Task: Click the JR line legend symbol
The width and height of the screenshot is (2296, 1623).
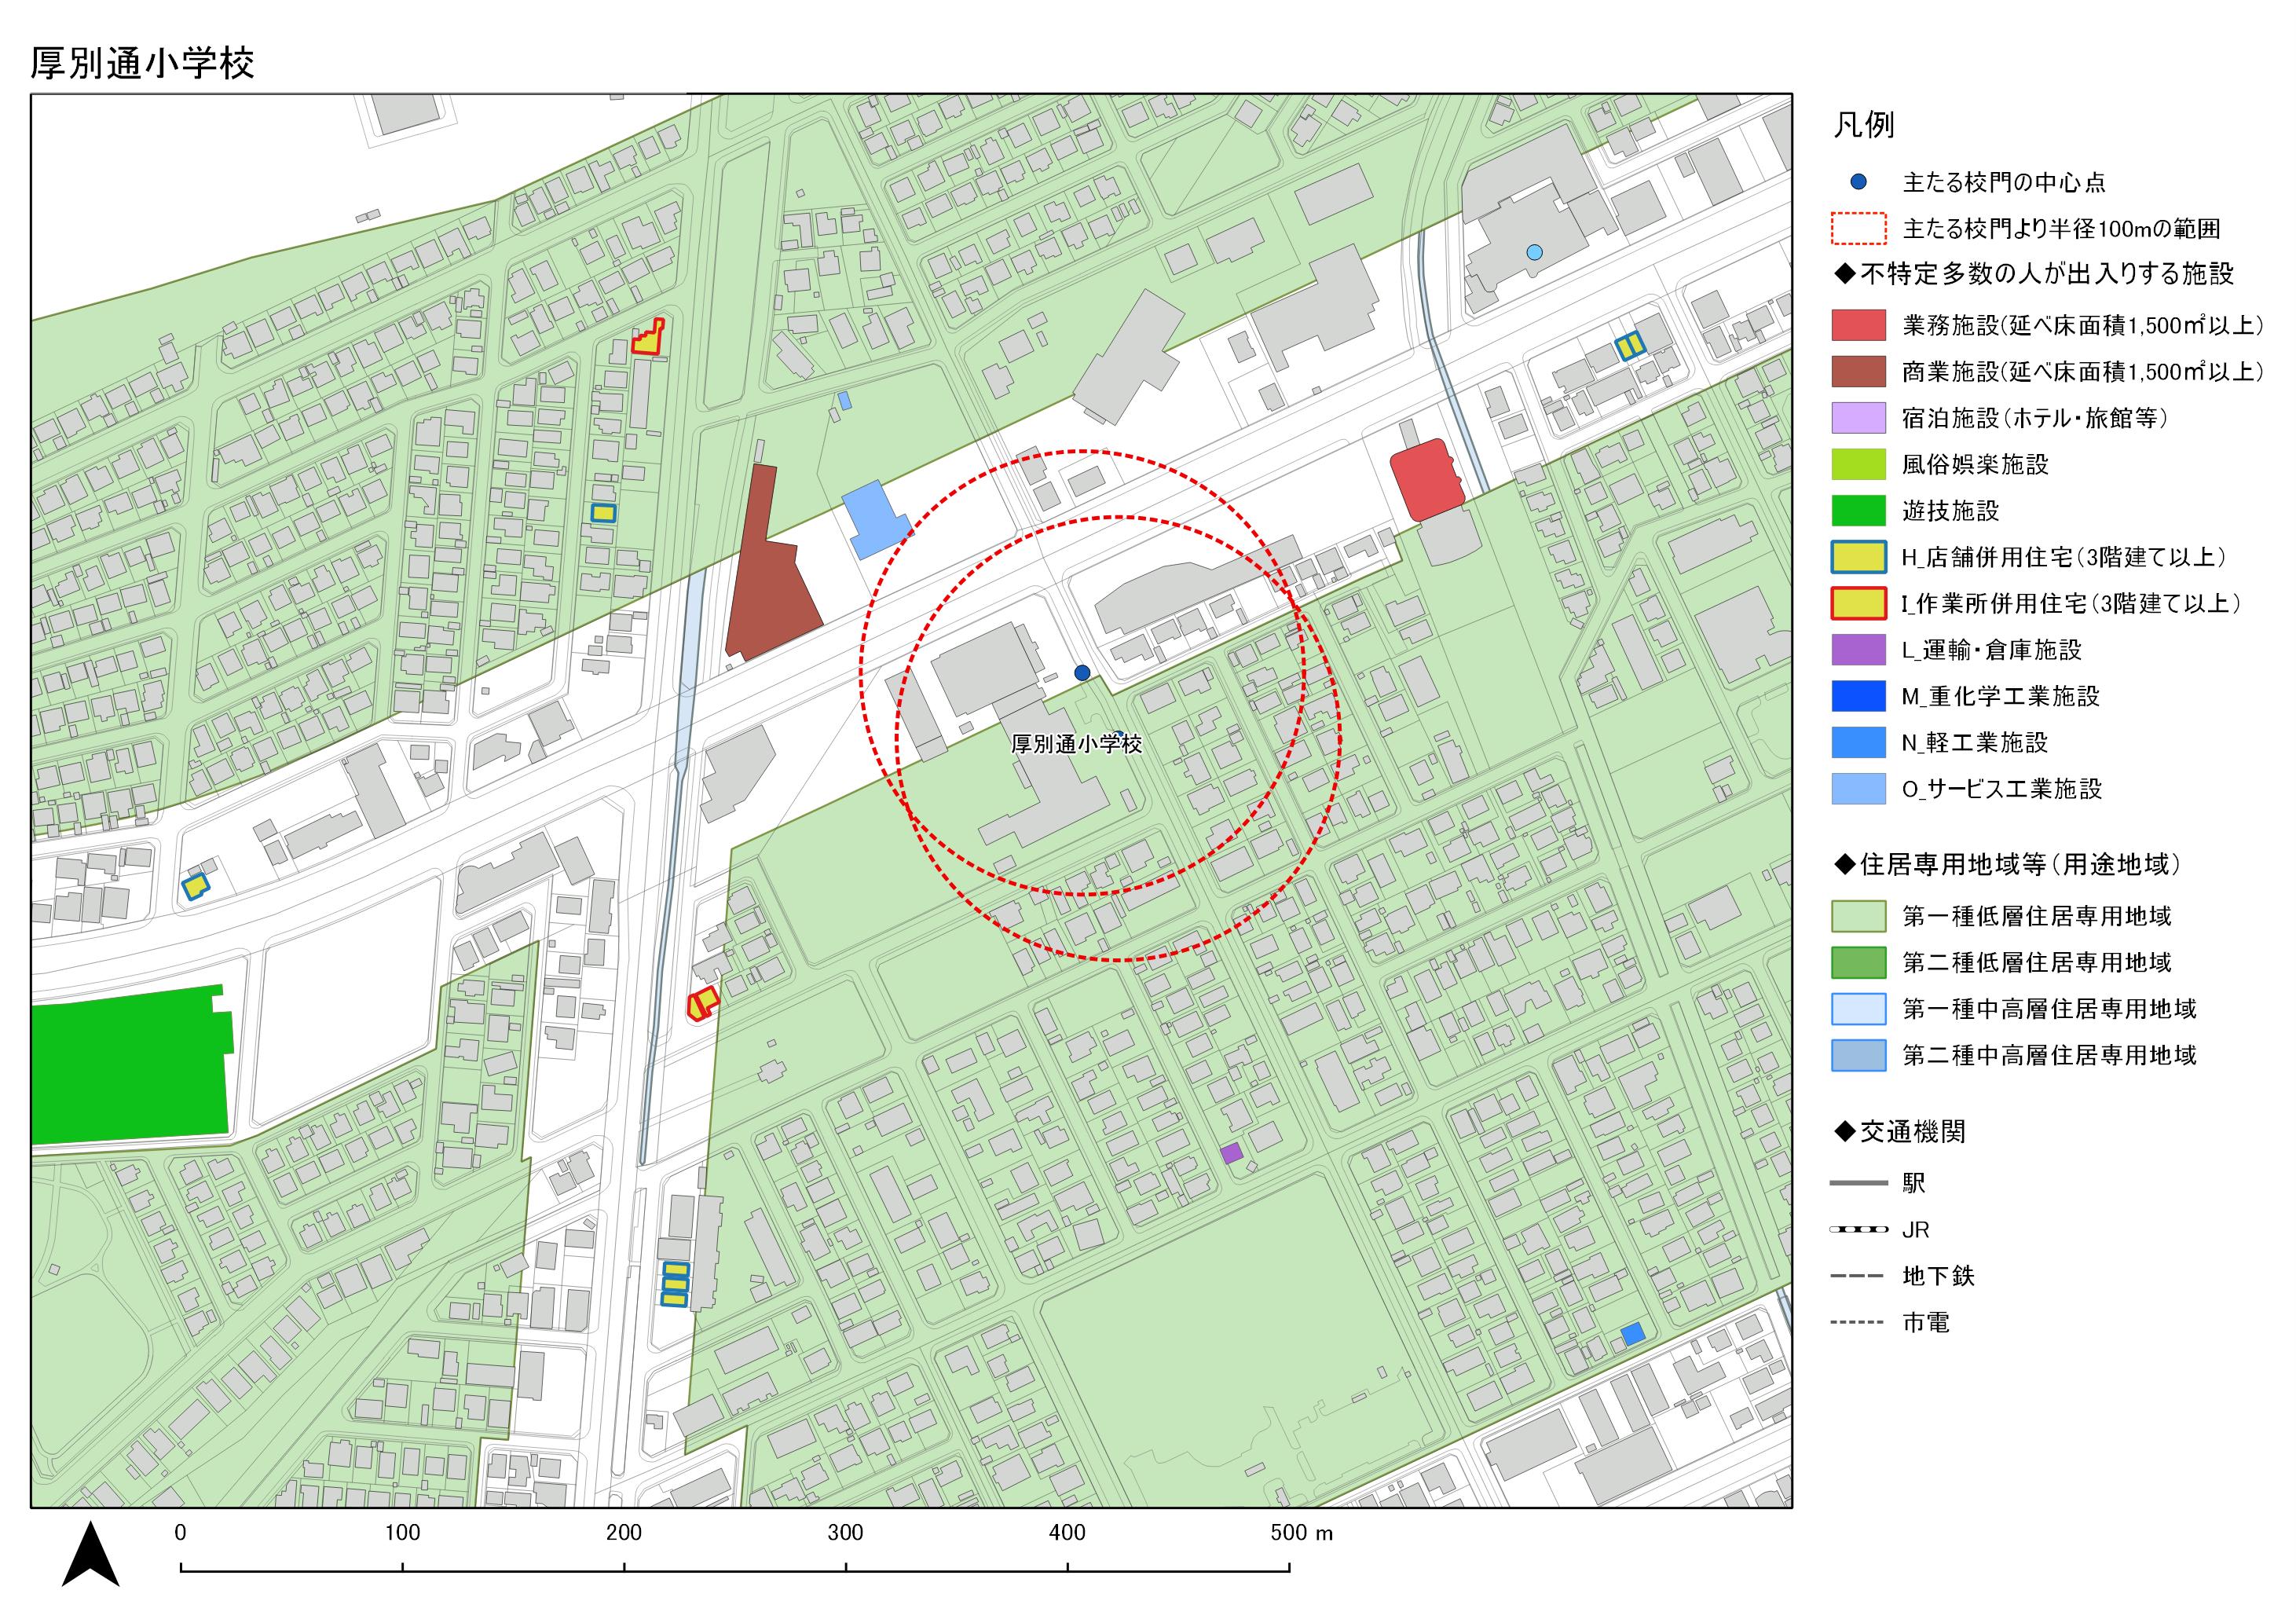Action: [1858, 1229]
